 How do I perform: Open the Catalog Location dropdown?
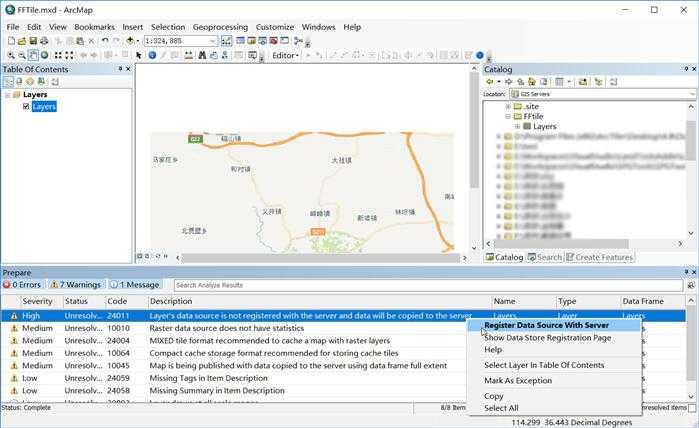tap(691, 94)
